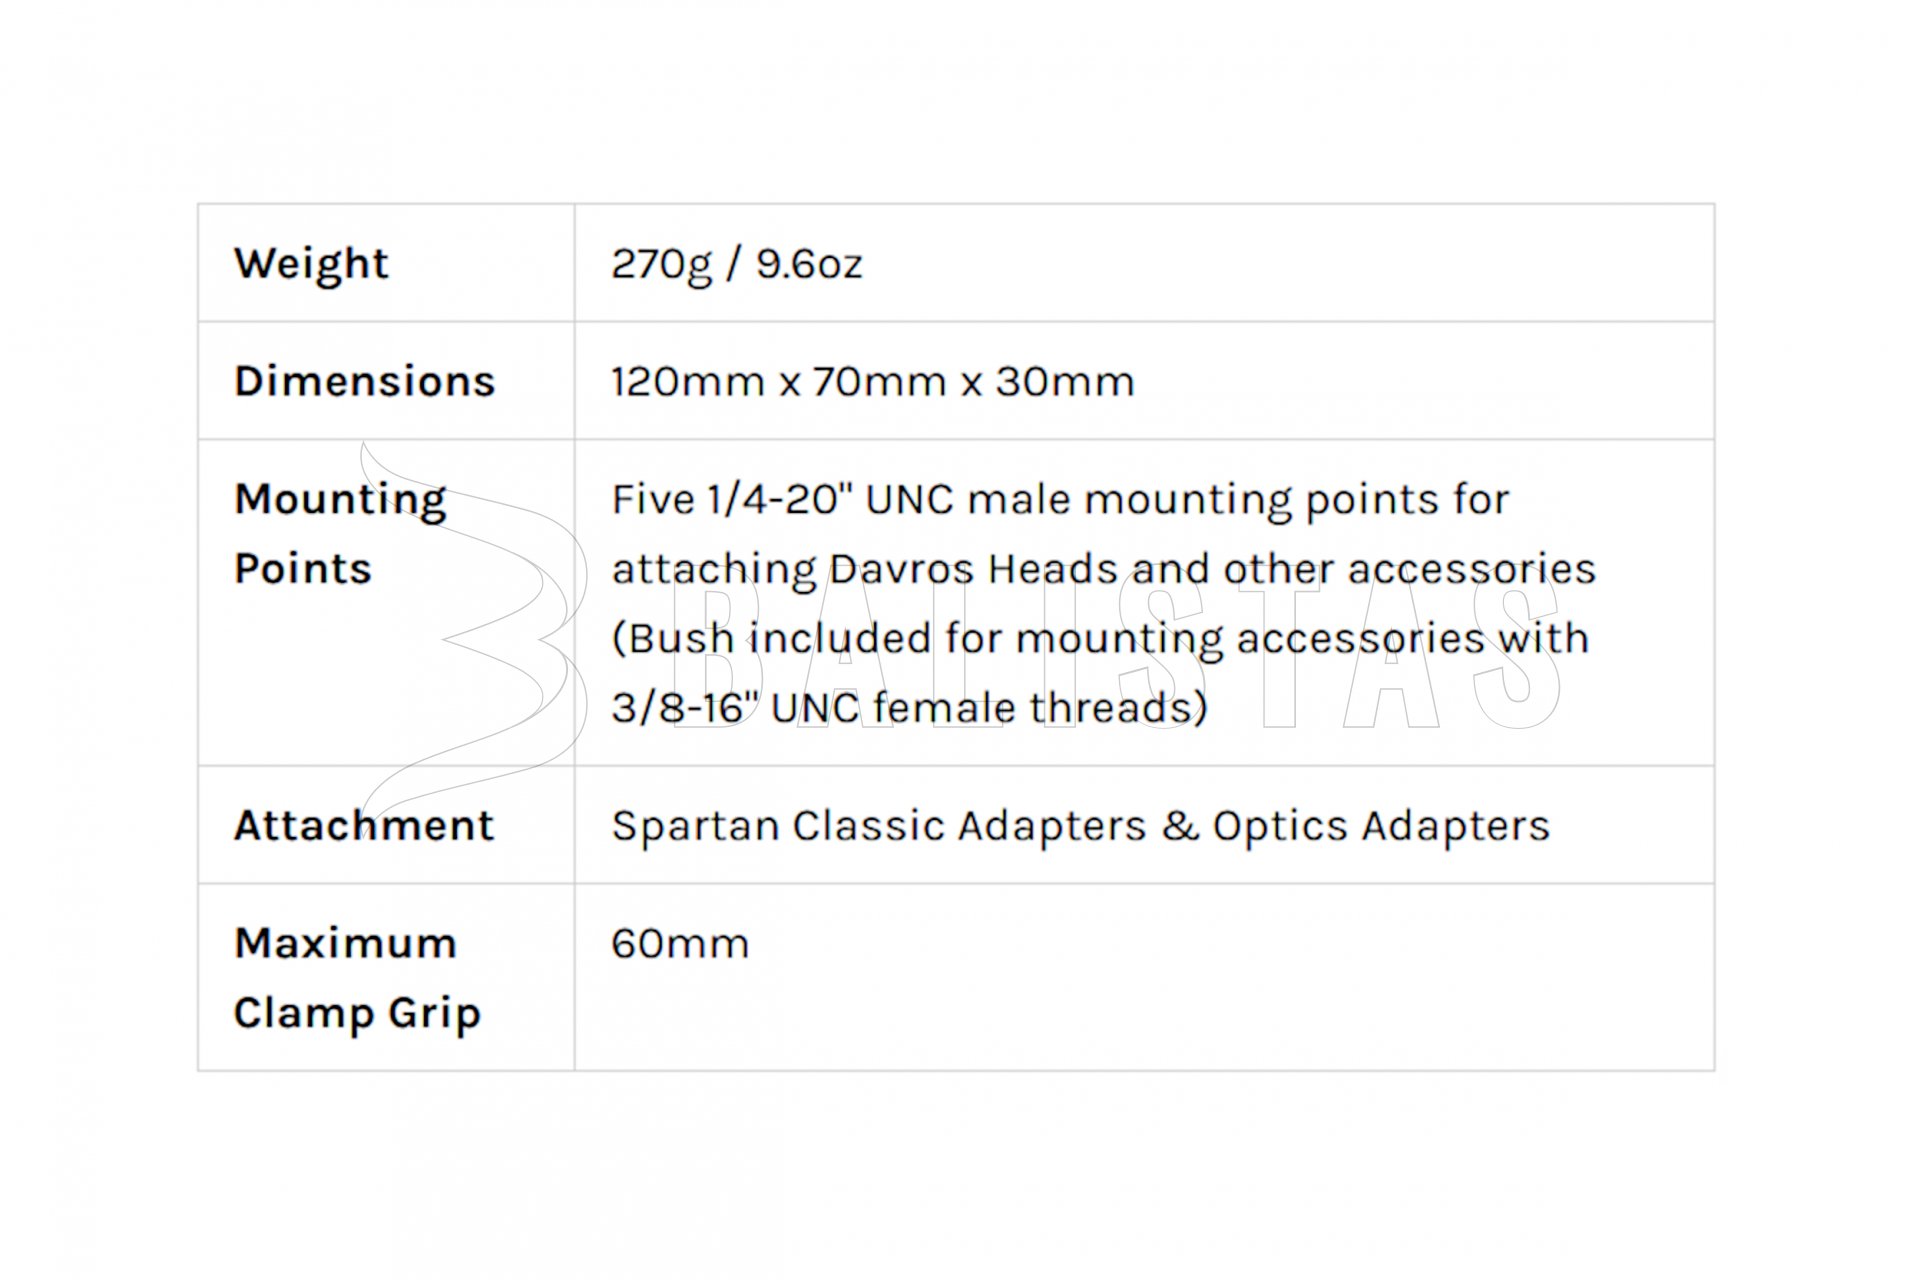Screen dimensions: 1920x1280
Task: Click the word Clamp Grip in the label
Action: [357, 1013]
